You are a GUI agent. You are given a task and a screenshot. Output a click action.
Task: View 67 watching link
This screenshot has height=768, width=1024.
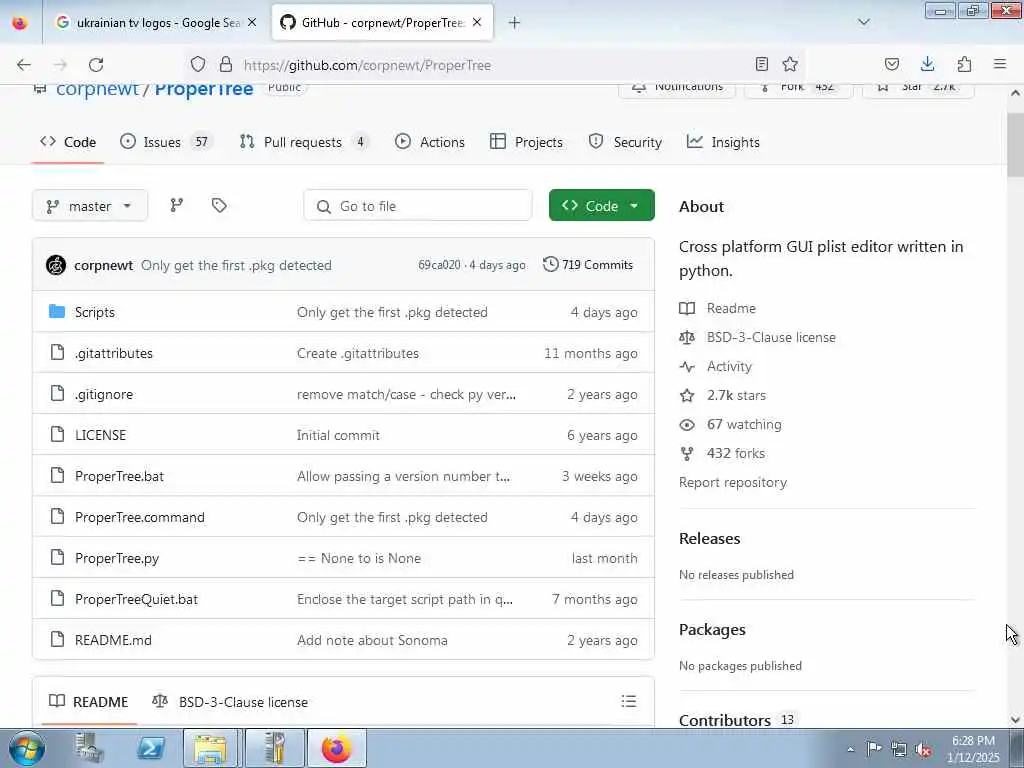[x=744, y=424]
